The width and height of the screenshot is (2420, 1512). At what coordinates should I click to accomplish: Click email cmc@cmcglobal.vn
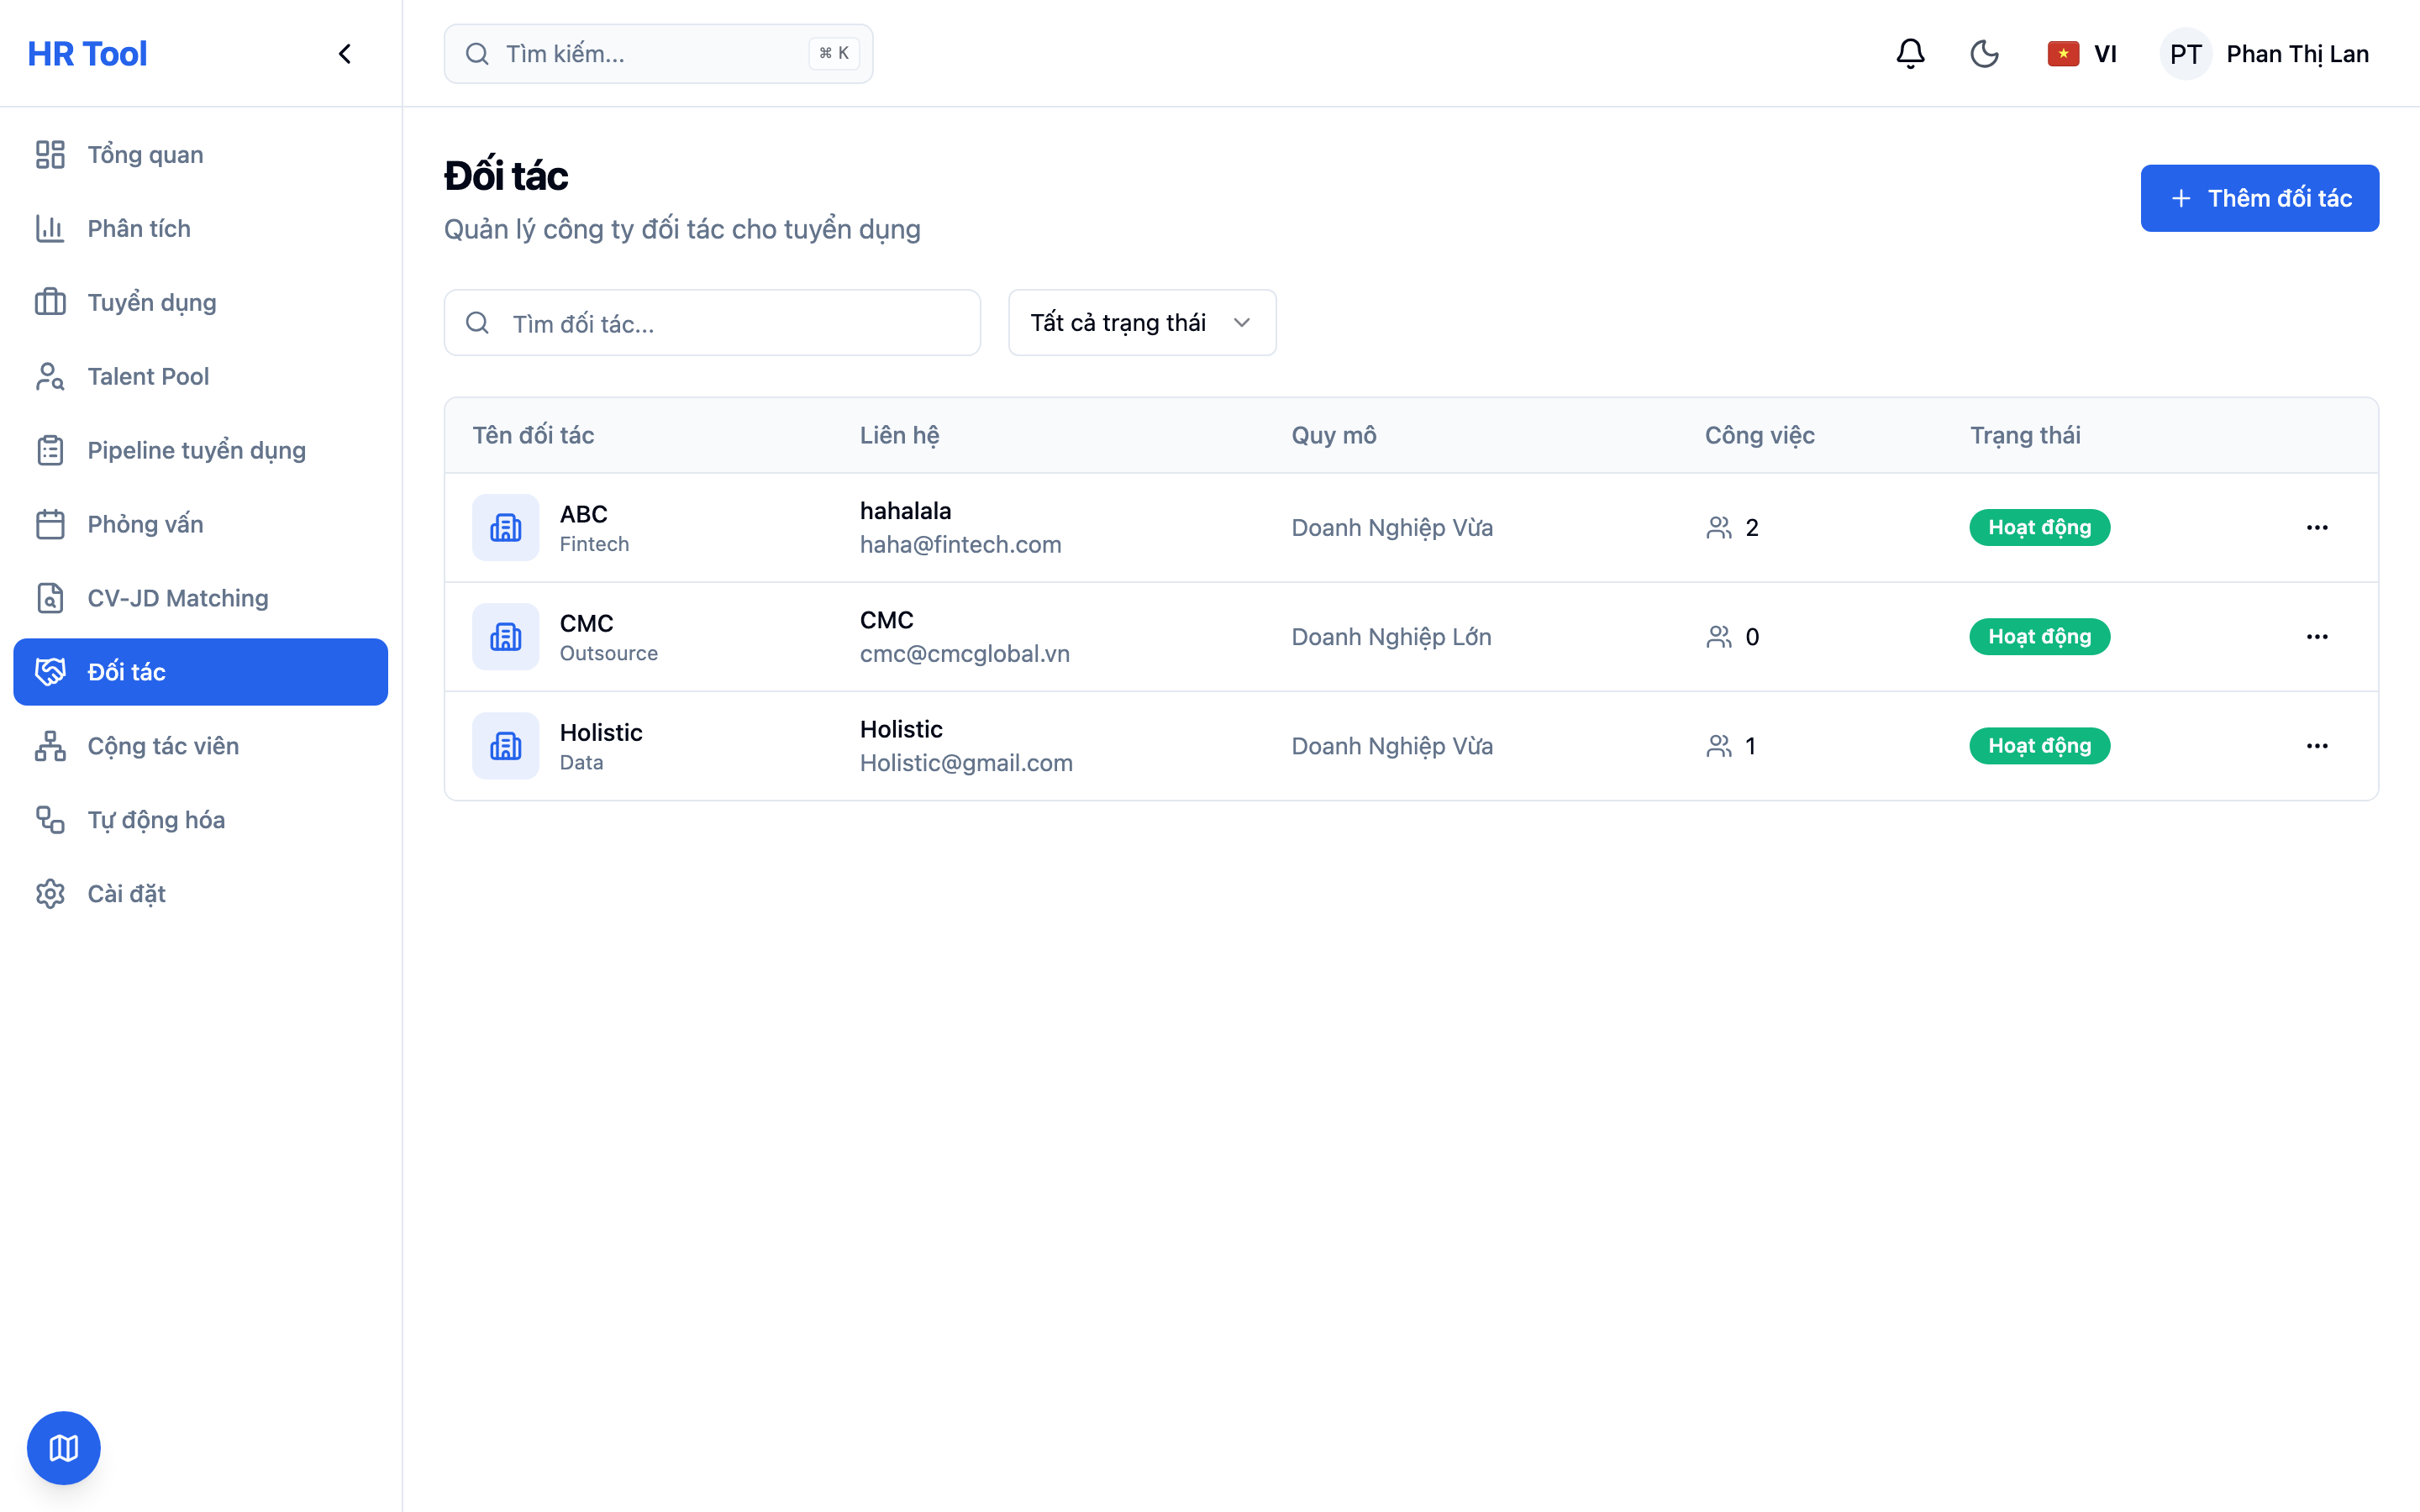pos(964,653)
